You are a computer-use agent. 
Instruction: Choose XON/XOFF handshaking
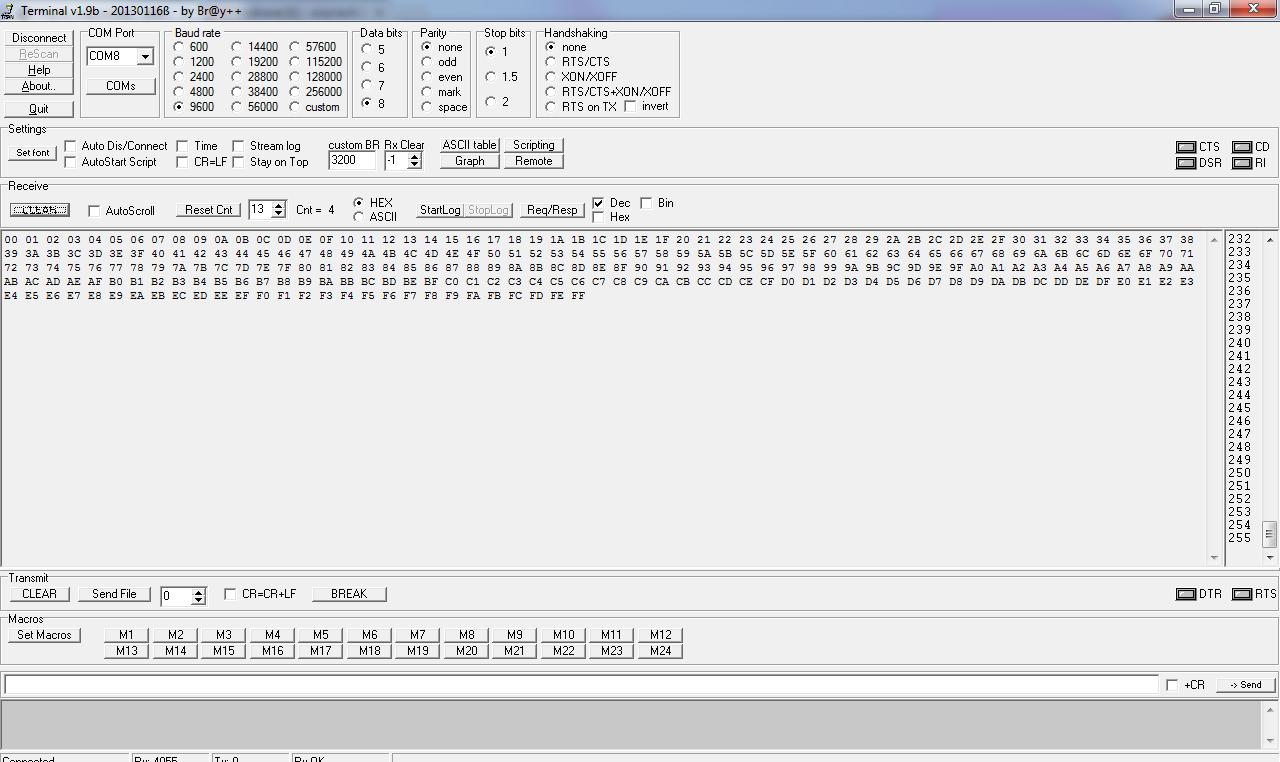(x=550, y=77)
